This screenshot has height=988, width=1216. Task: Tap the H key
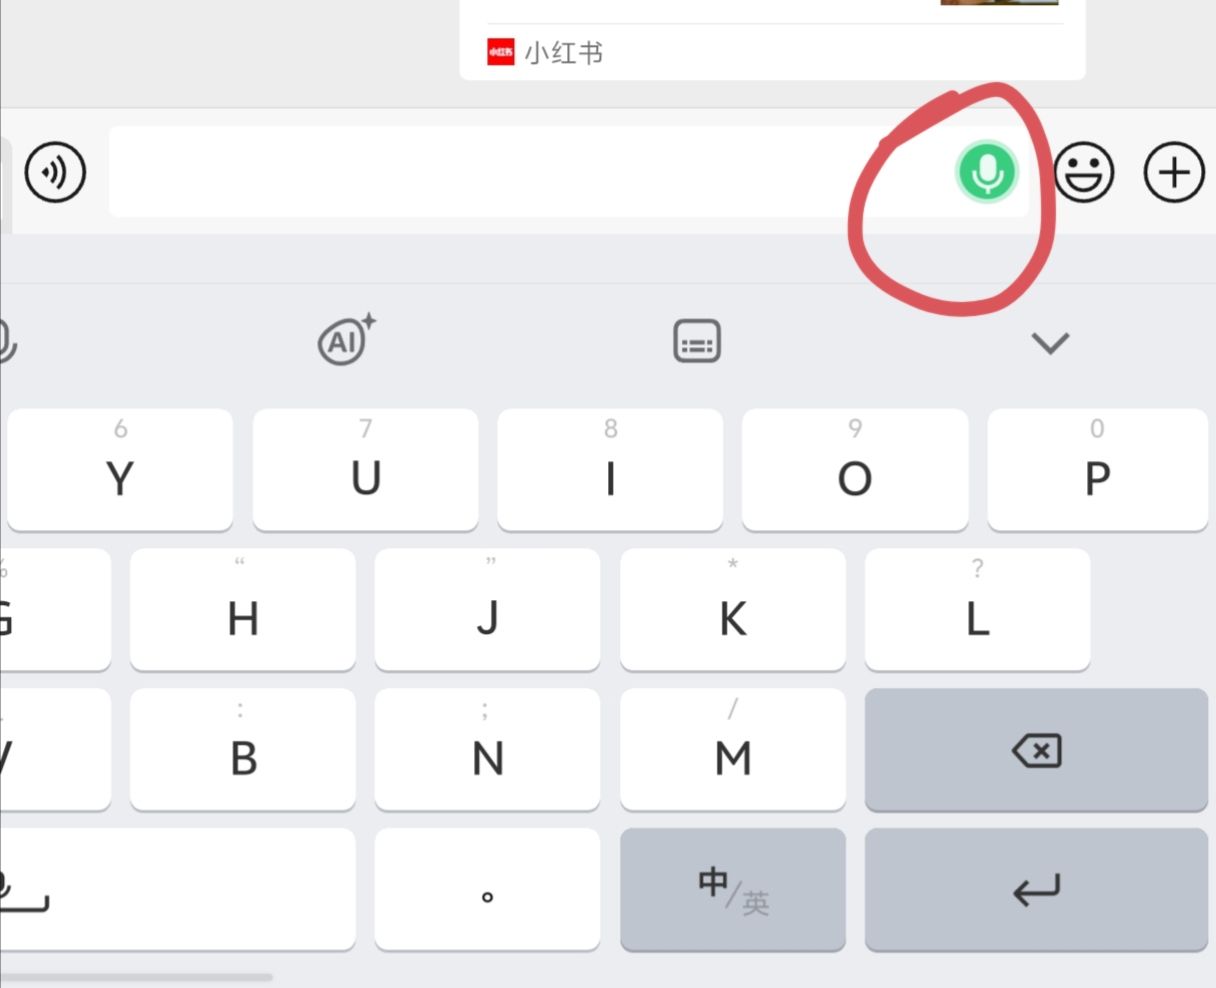pyautogui.click(x=243, y=610)
